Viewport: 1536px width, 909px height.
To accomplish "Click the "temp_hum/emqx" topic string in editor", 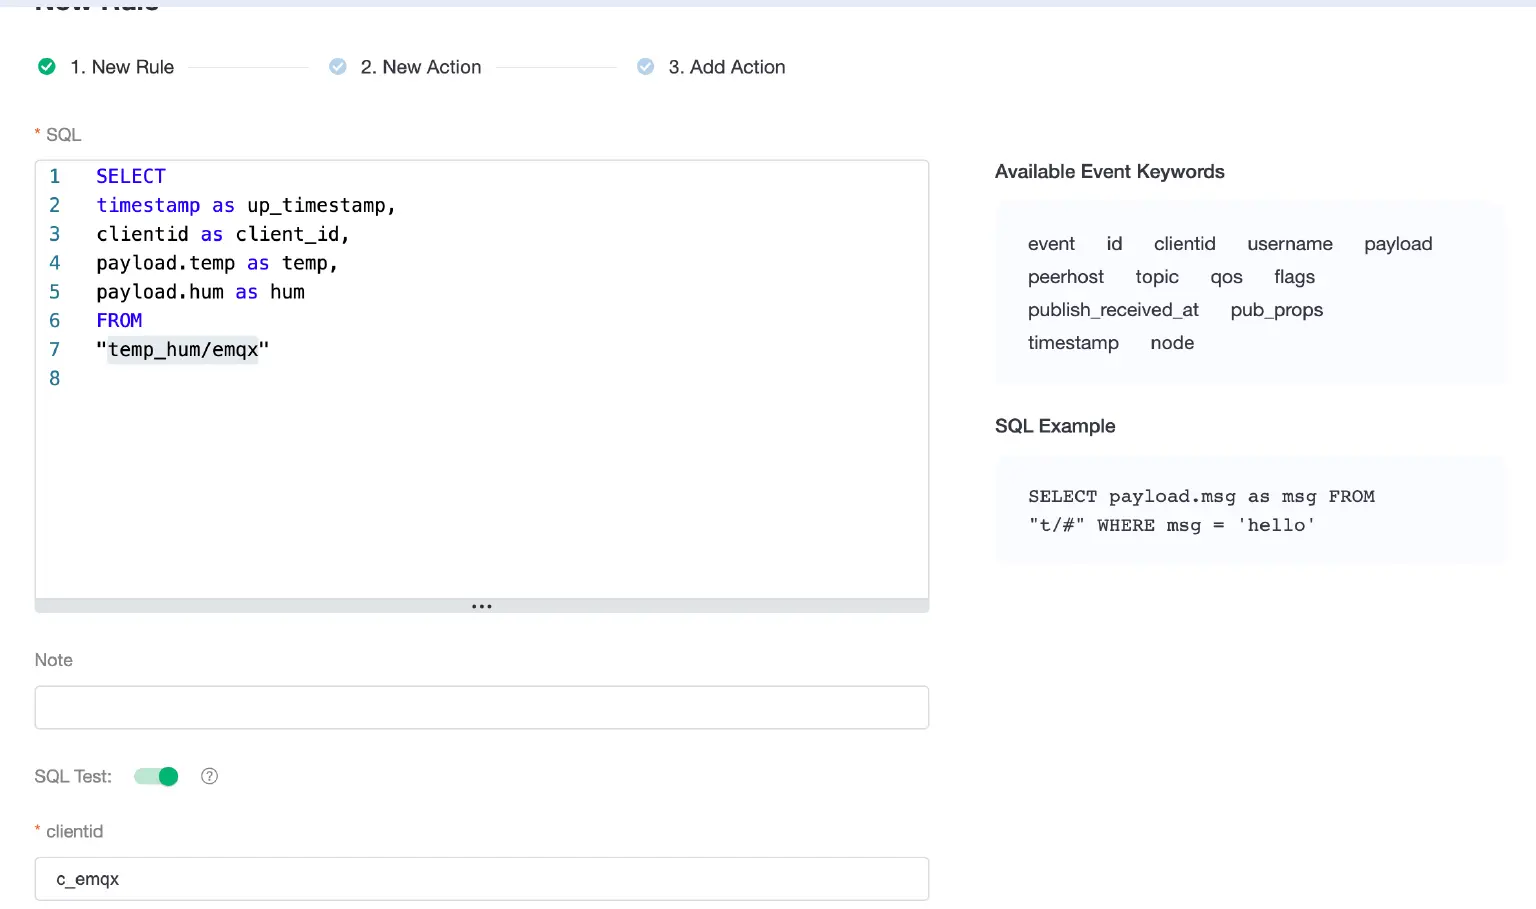I will [x=183, y=350].
